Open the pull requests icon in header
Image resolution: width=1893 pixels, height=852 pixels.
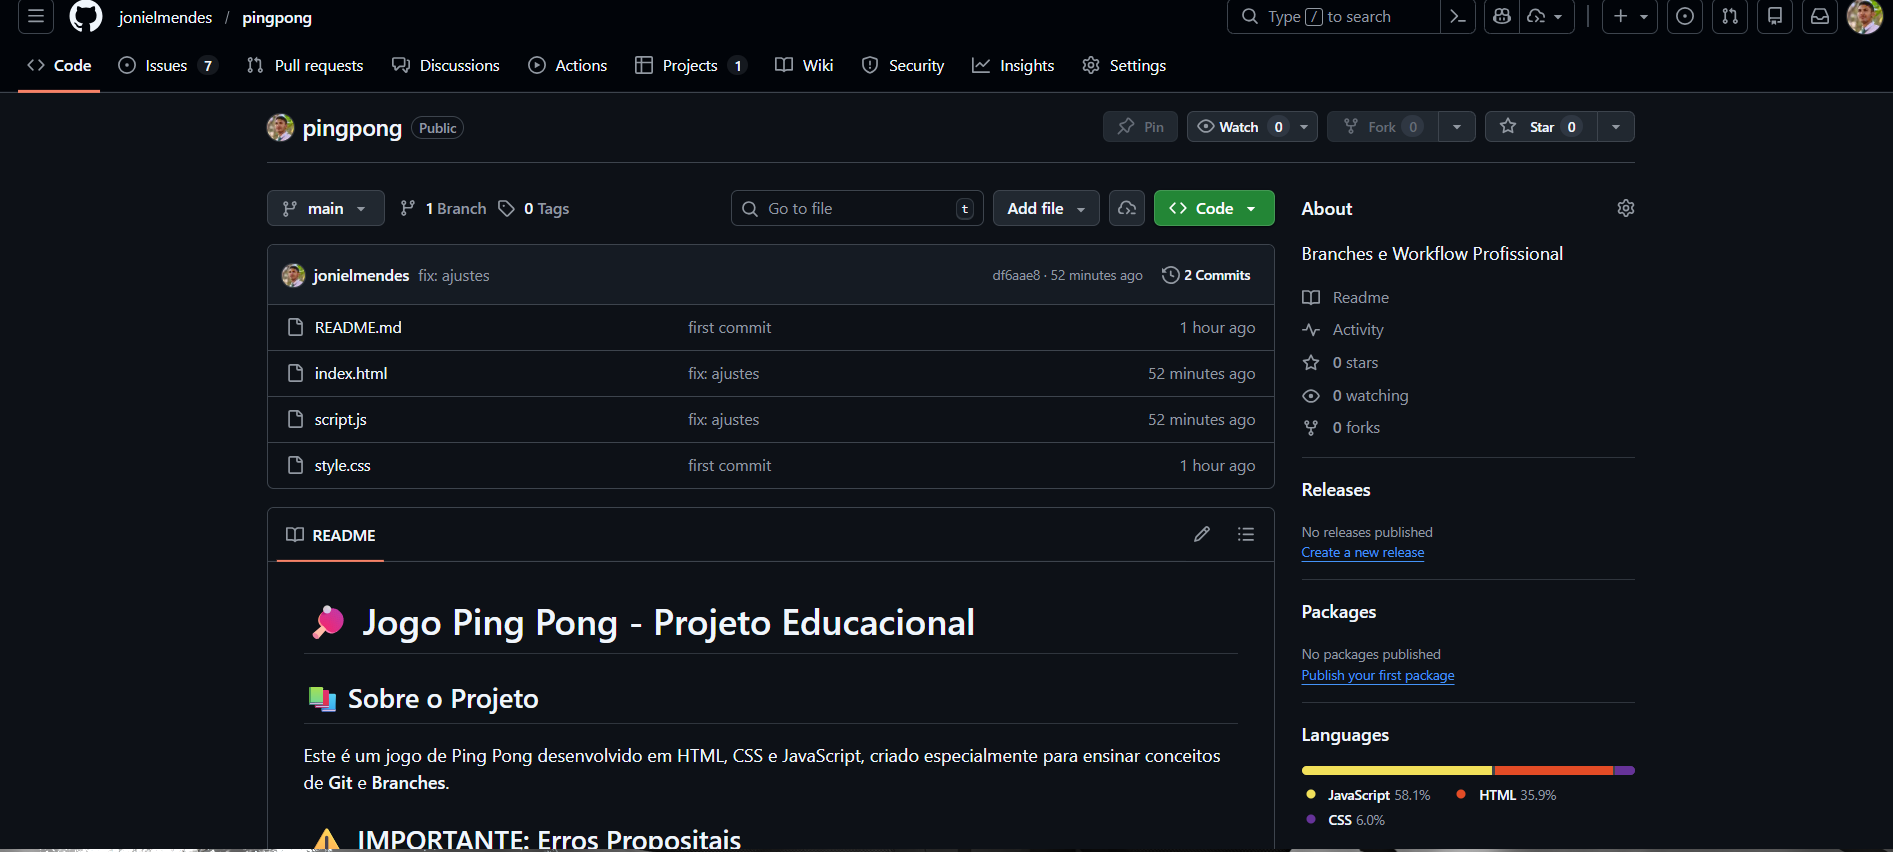point(1730,17)
